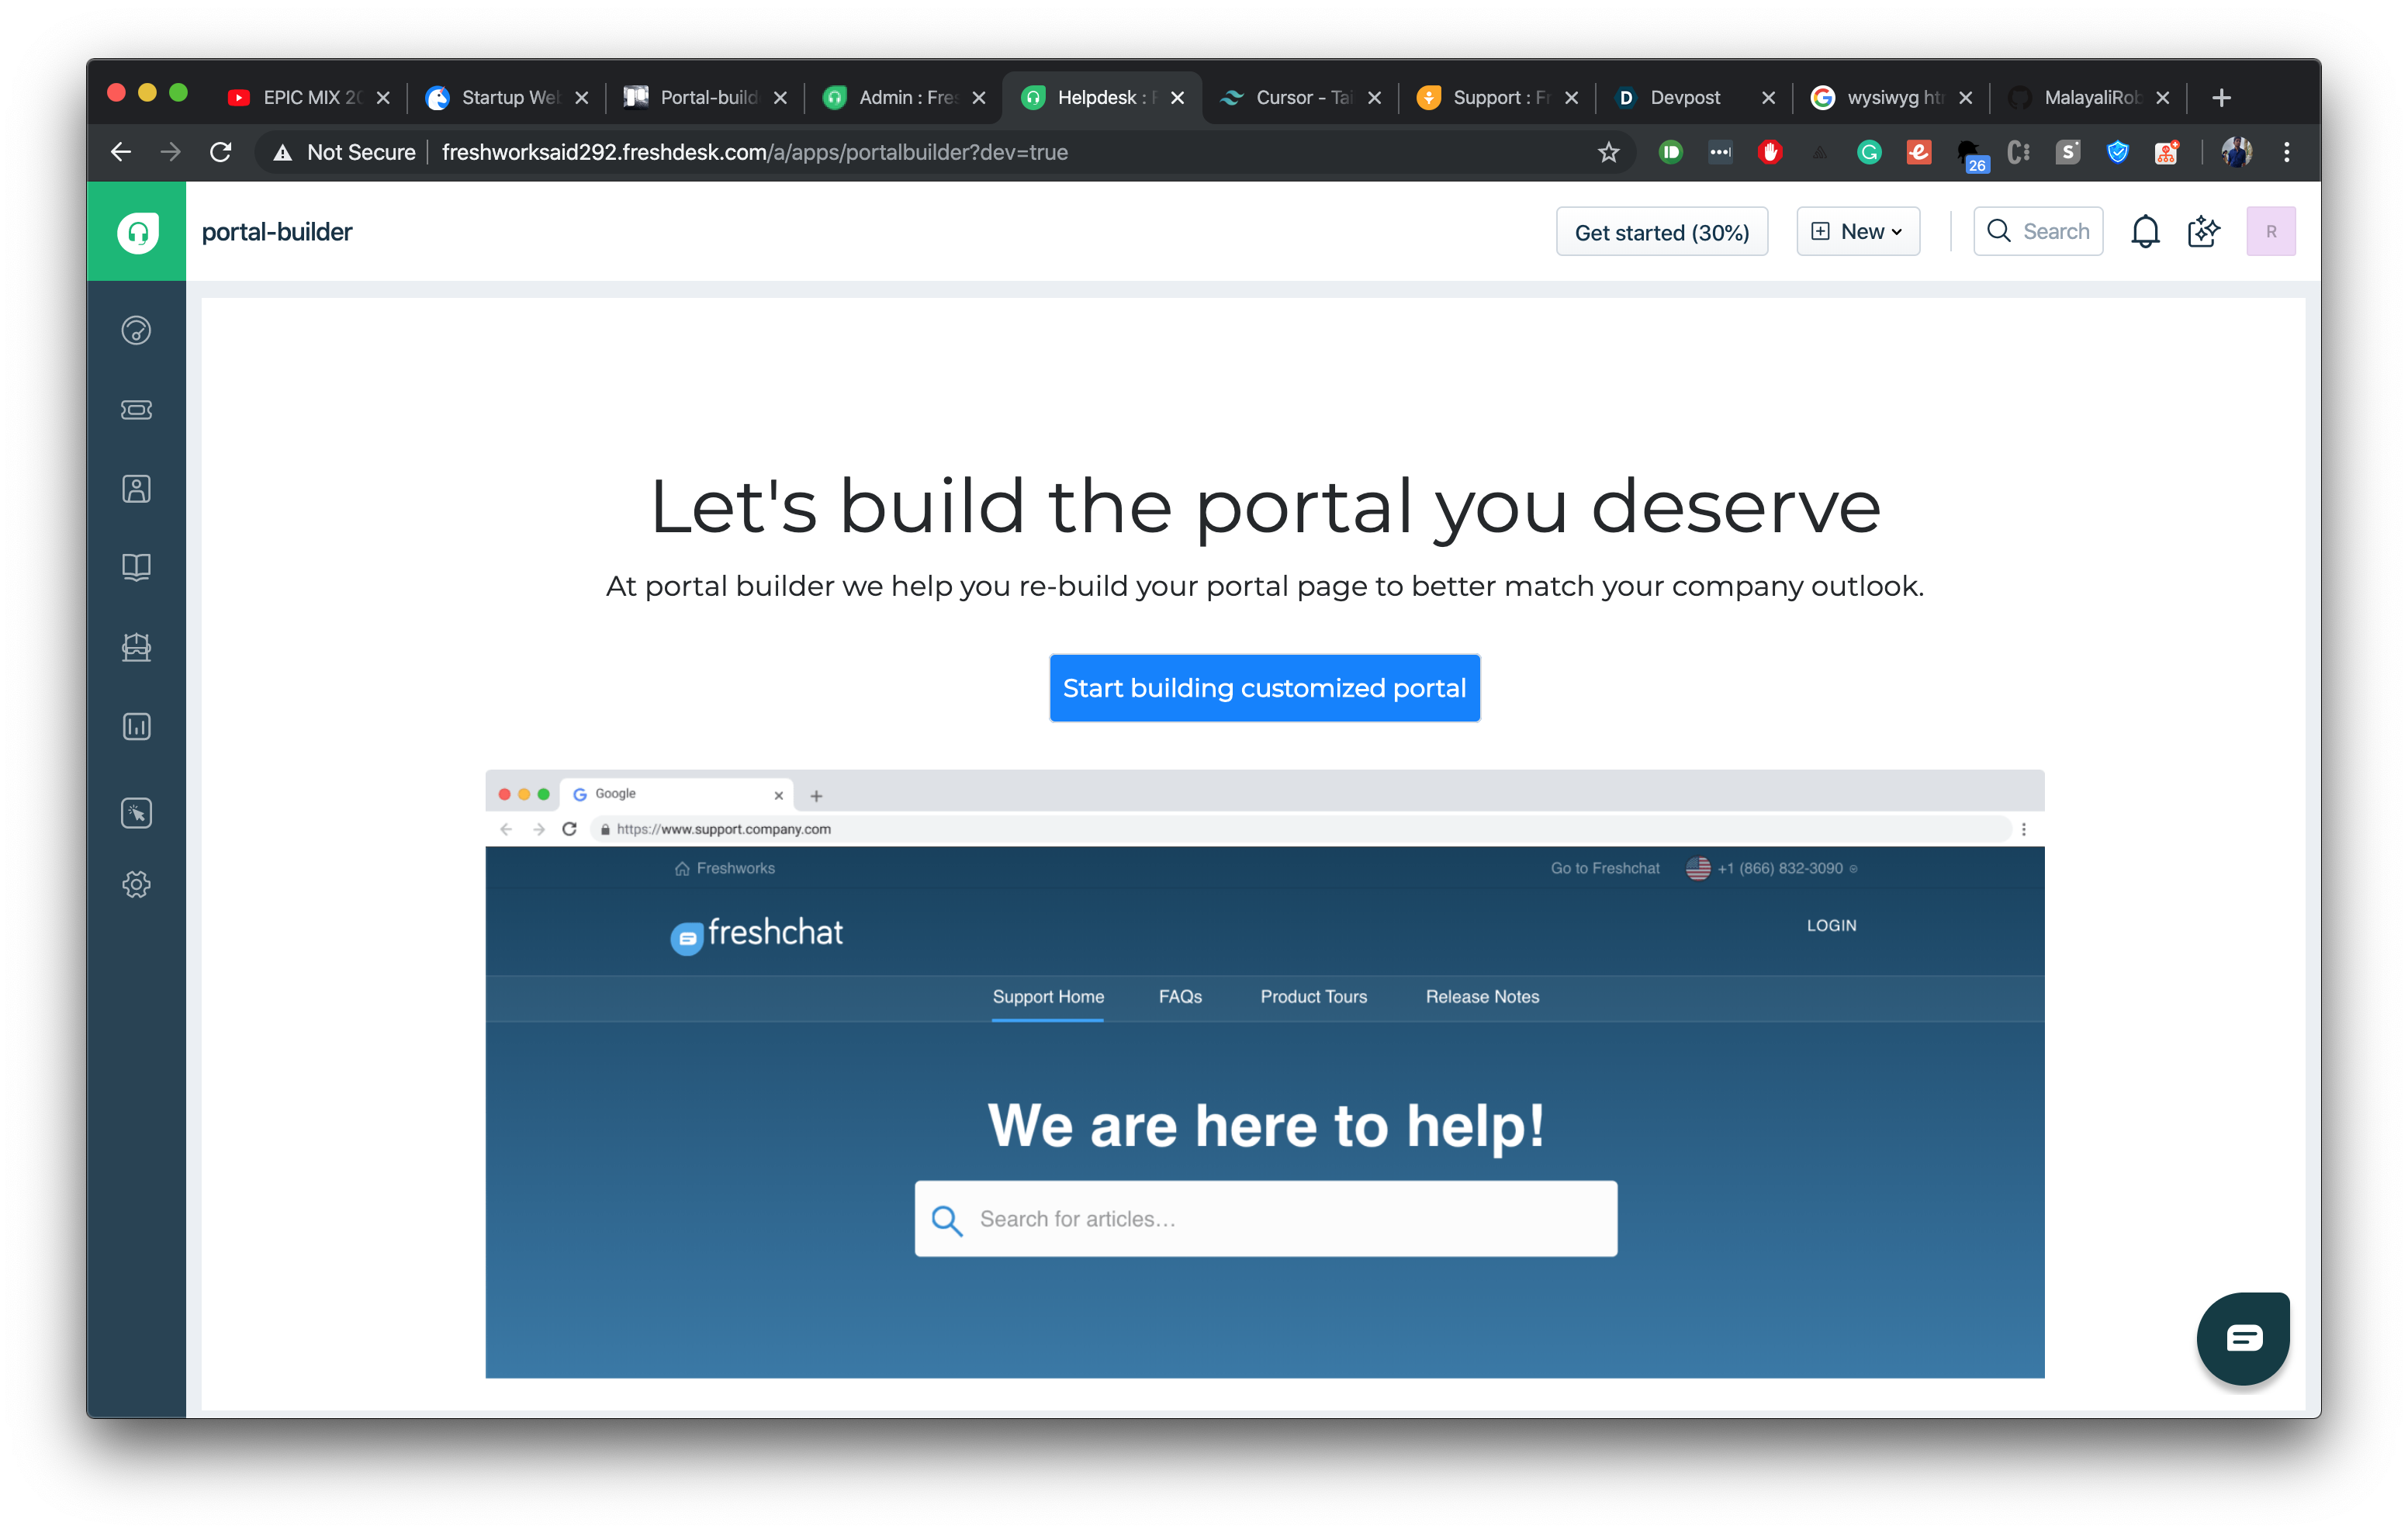Open the R profile avatar menu

[x=2270, y=232]
